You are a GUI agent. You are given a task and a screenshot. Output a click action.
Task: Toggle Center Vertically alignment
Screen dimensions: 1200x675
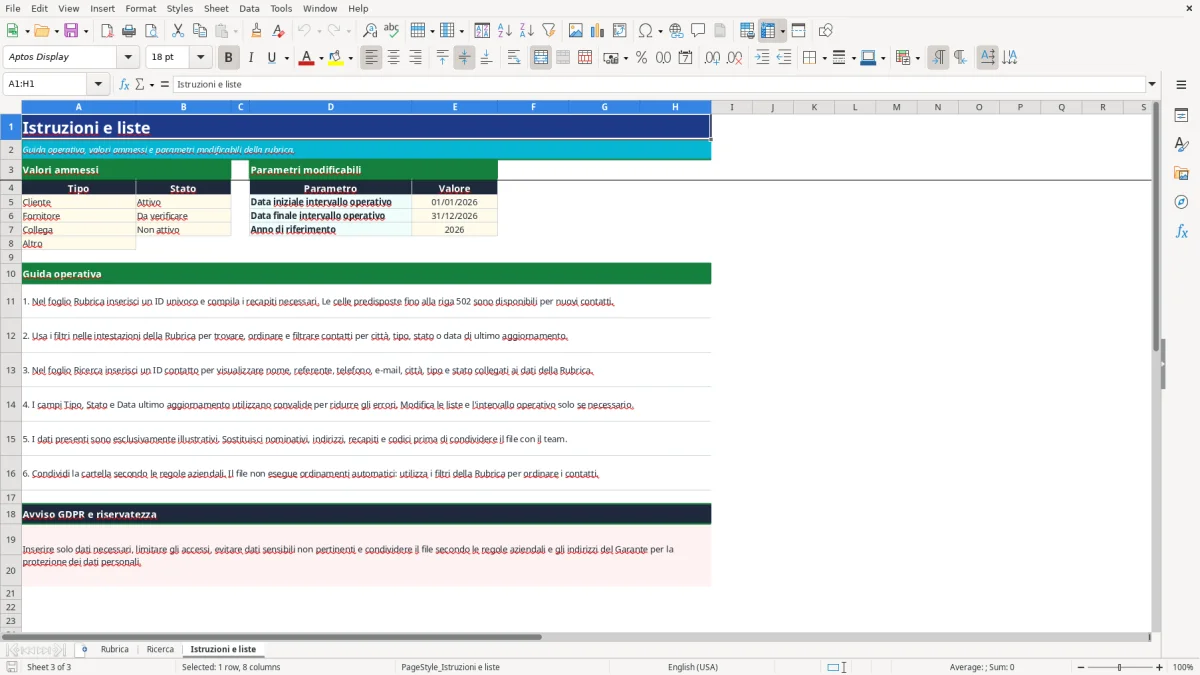point(464,58)
